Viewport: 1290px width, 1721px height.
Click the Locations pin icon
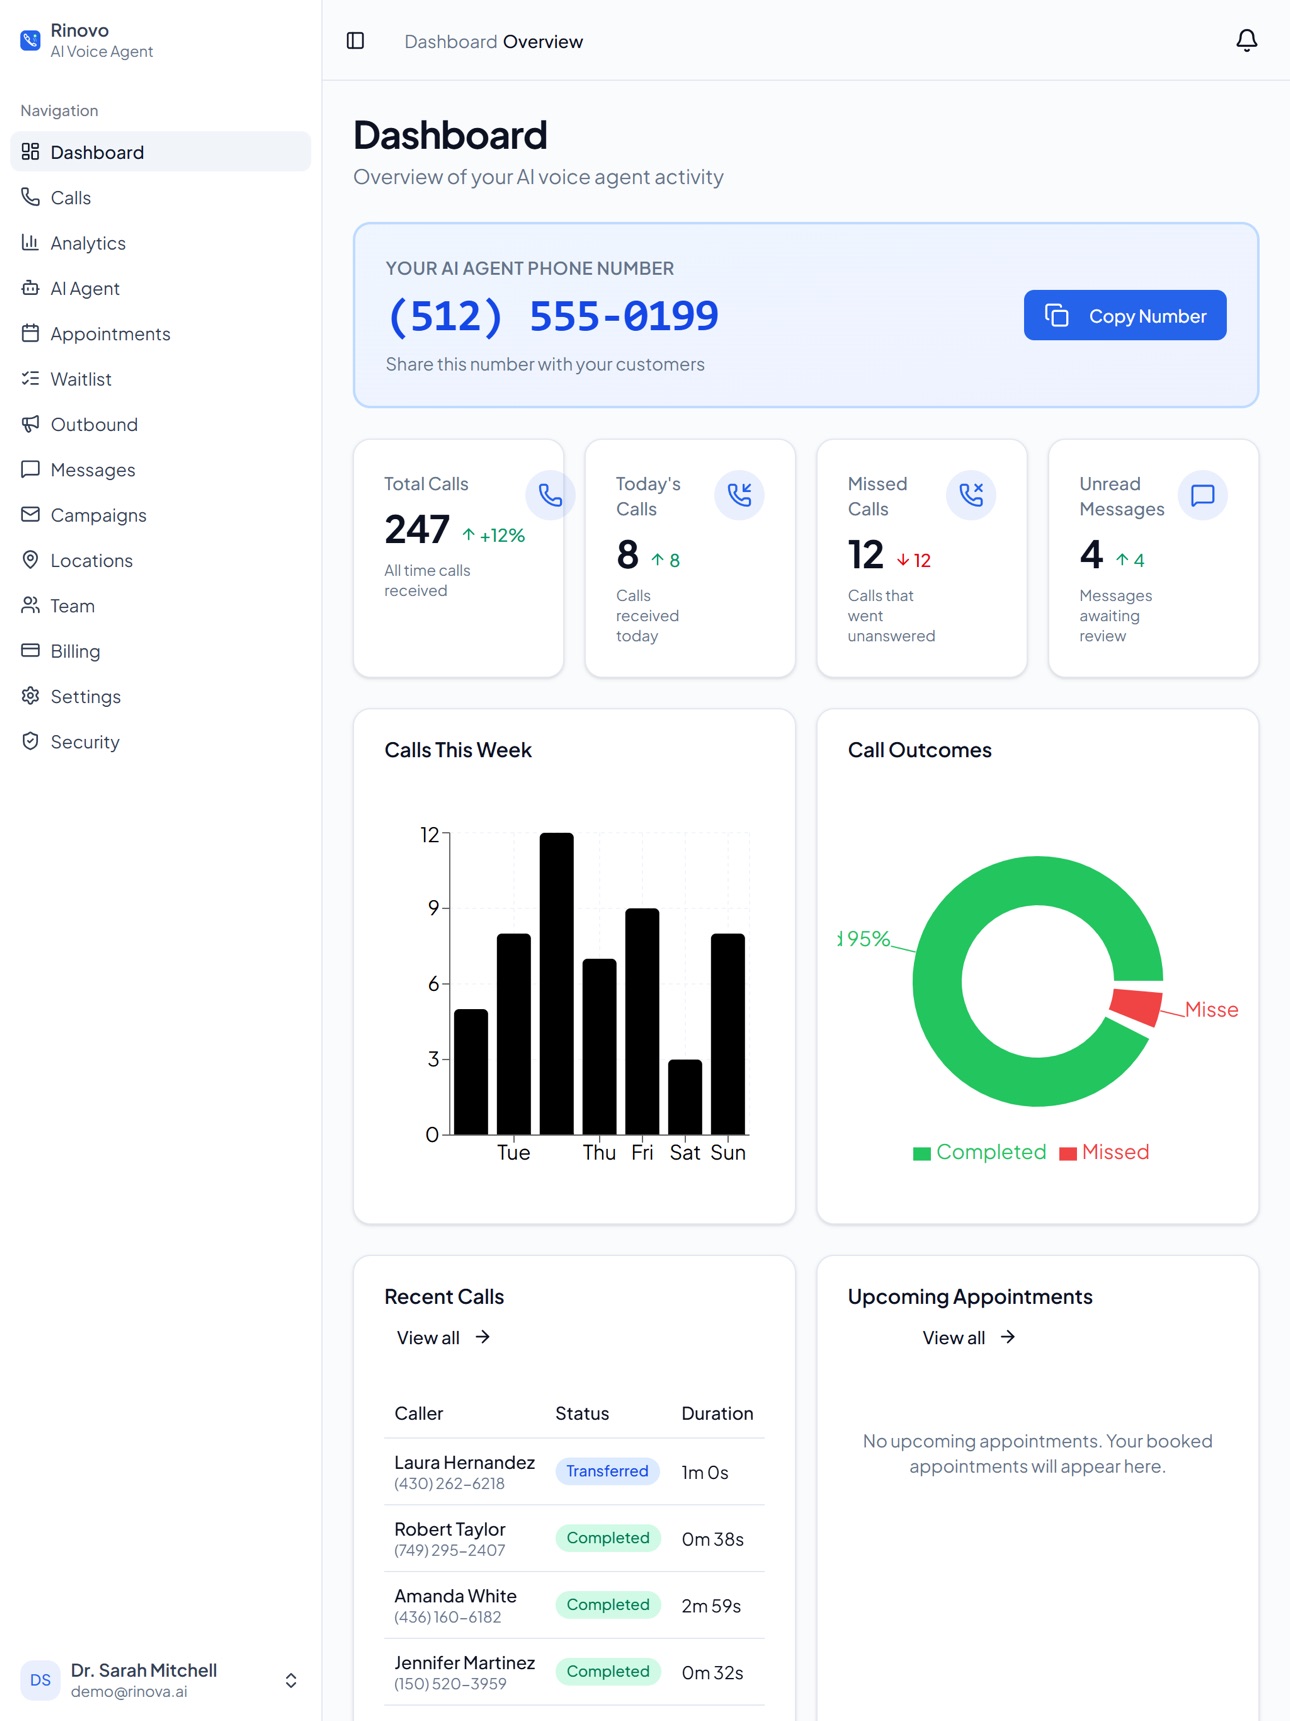(x=31, y=560)
